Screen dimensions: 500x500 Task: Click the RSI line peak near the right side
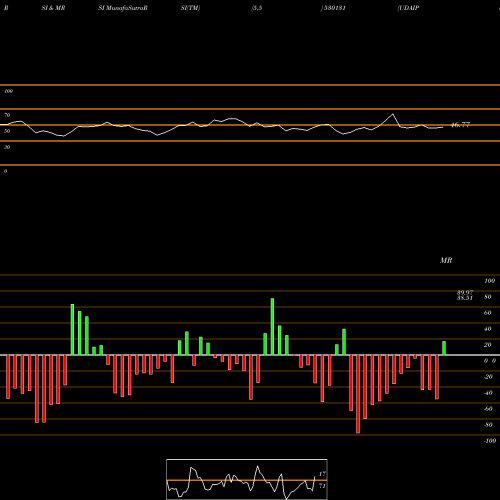point(393,114)
